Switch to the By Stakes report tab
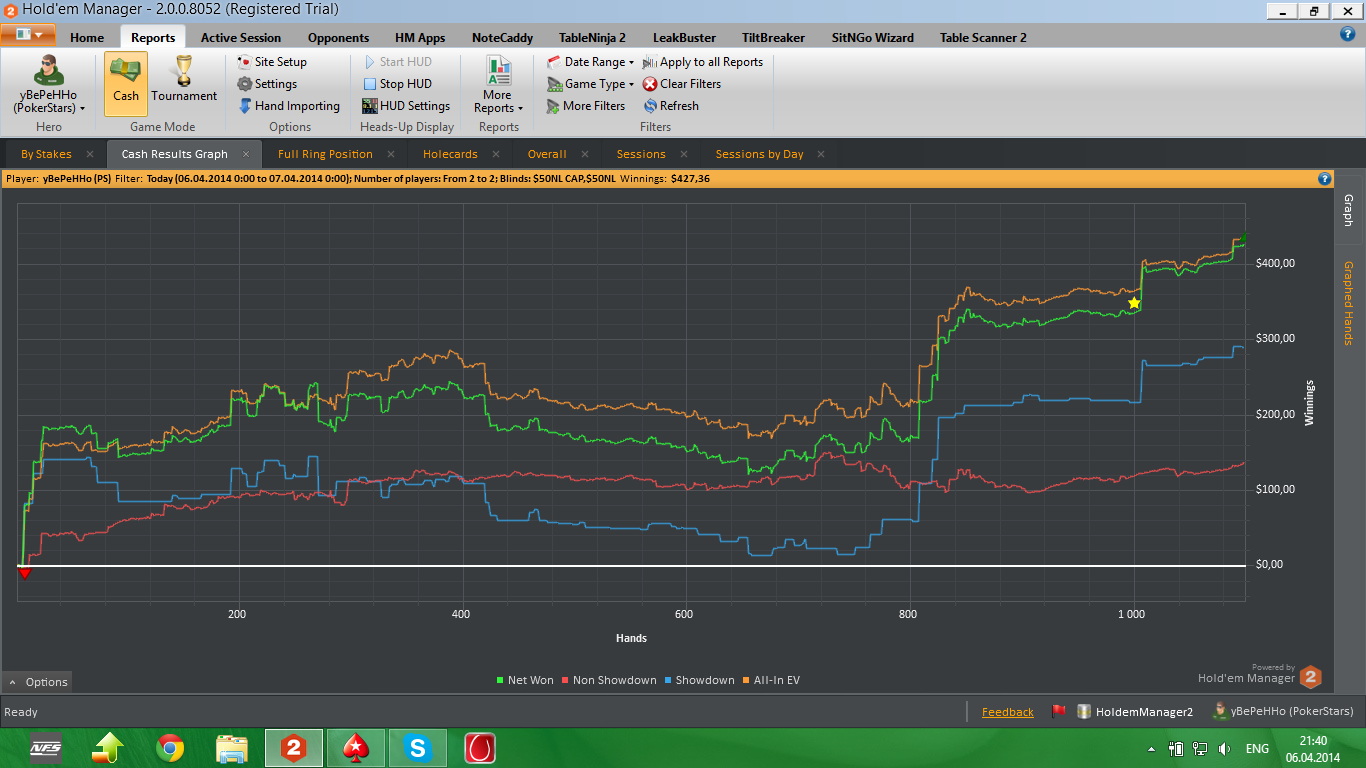Image resolution: width=1366 pixels, height=768 pixels. click(46, 154)
